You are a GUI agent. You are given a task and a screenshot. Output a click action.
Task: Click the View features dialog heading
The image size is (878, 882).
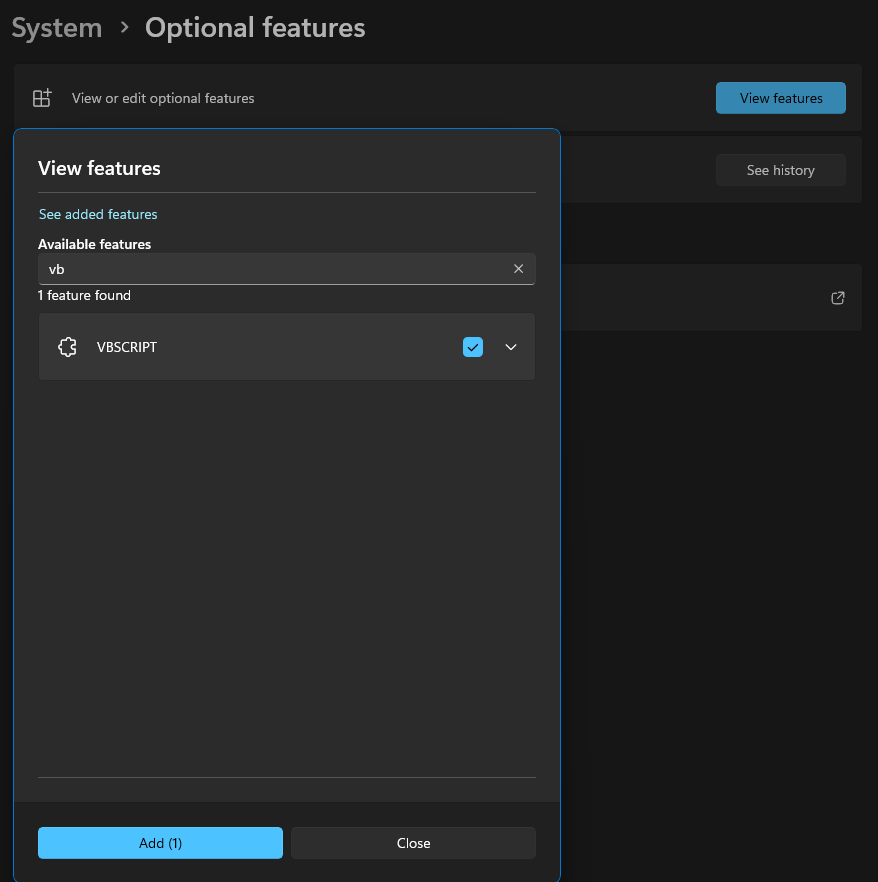[99, 168]
